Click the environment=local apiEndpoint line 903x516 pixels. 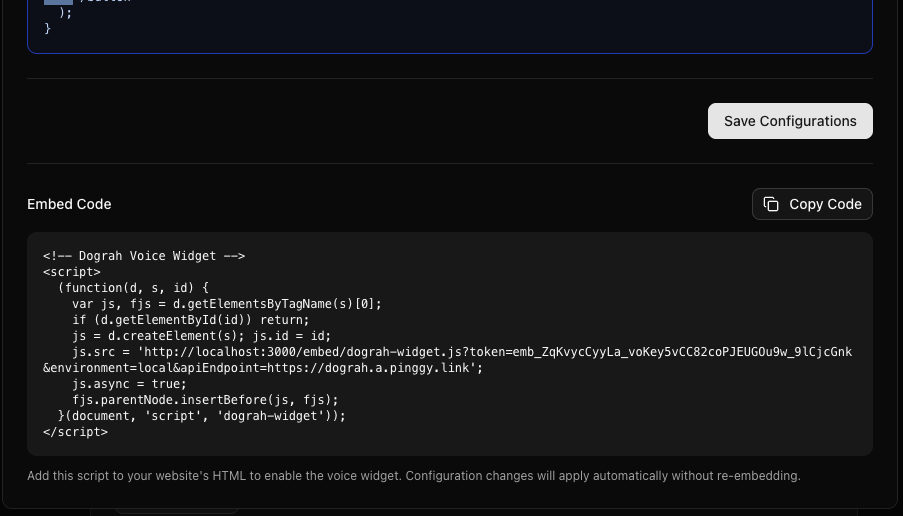click(x=263, y=367)
